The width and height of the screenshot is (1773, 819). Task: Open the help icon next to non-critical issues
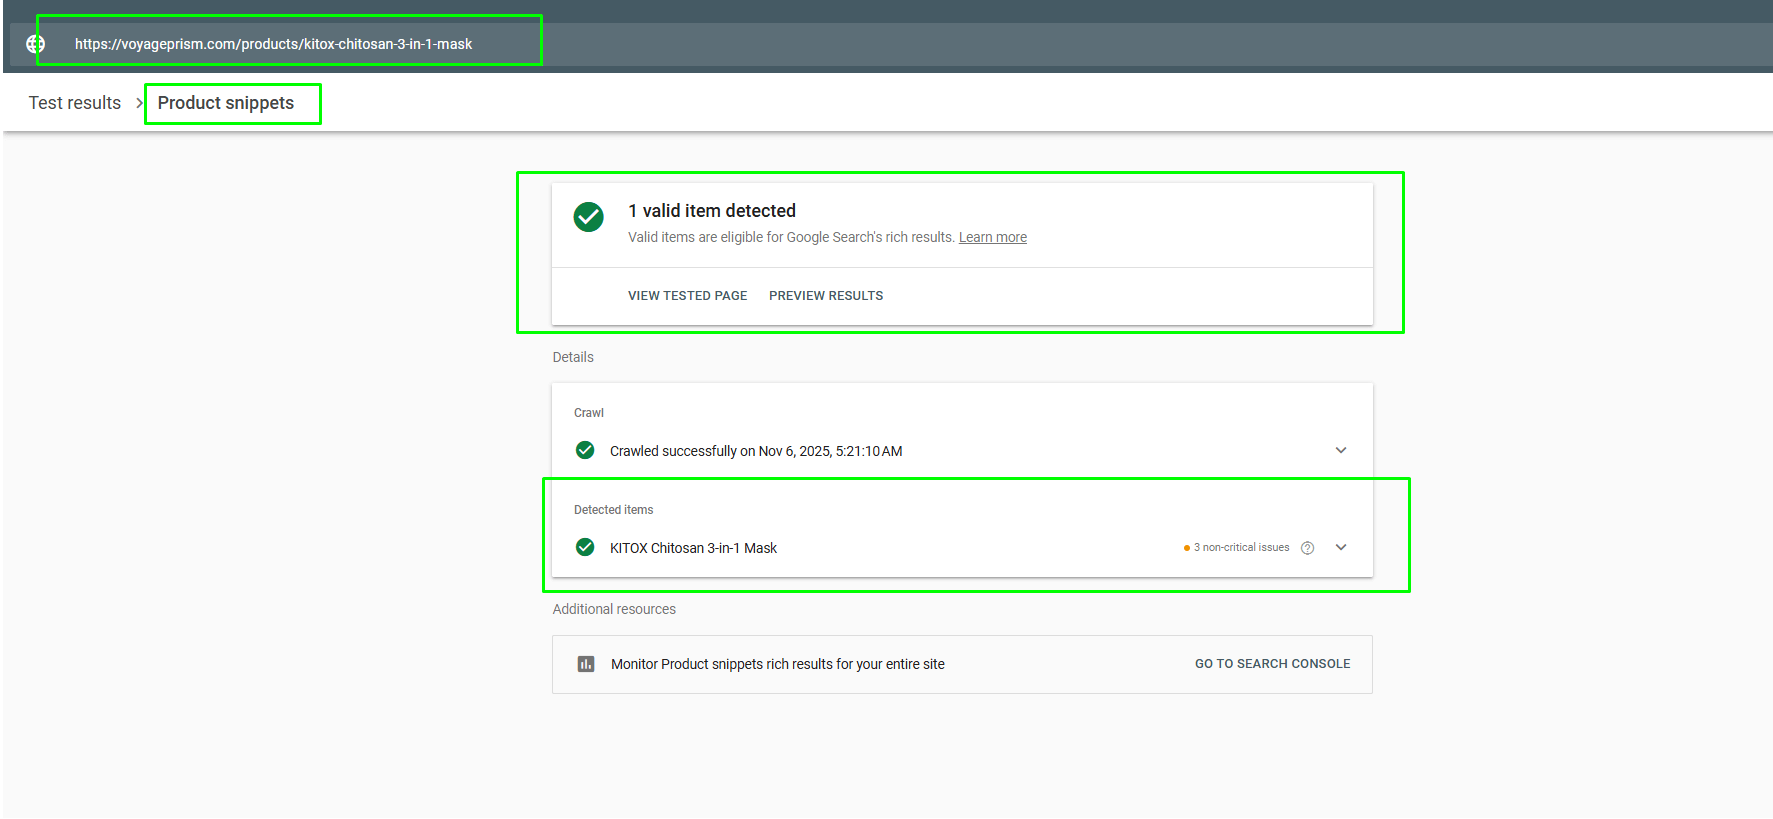[1307, 548]
